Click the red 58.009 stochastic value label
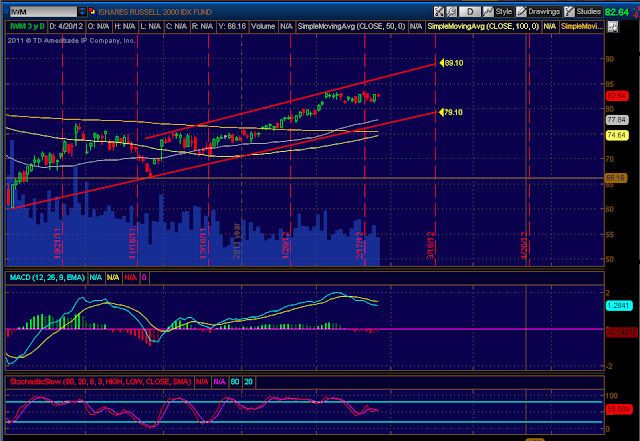Viewport: 640px width, 441px height. (619, 409)
